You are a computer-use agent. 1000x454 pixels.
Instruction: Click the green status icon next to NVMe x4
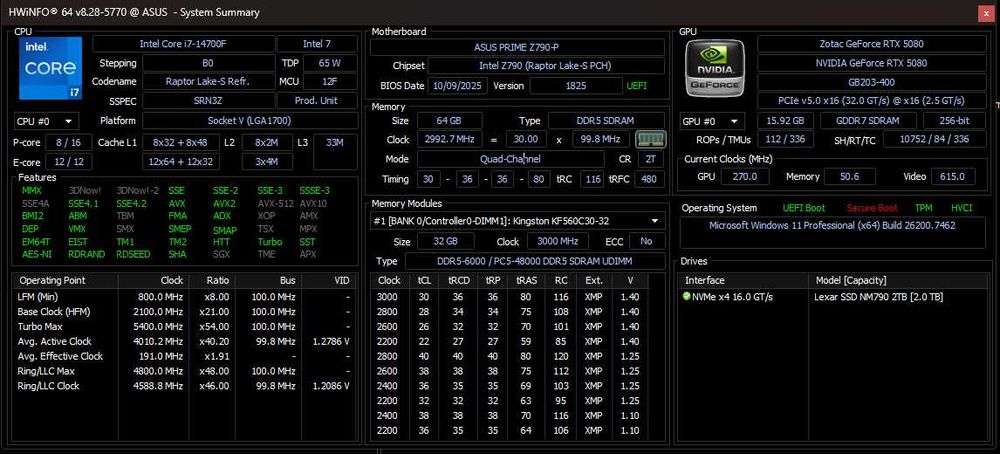click(686, 297)
